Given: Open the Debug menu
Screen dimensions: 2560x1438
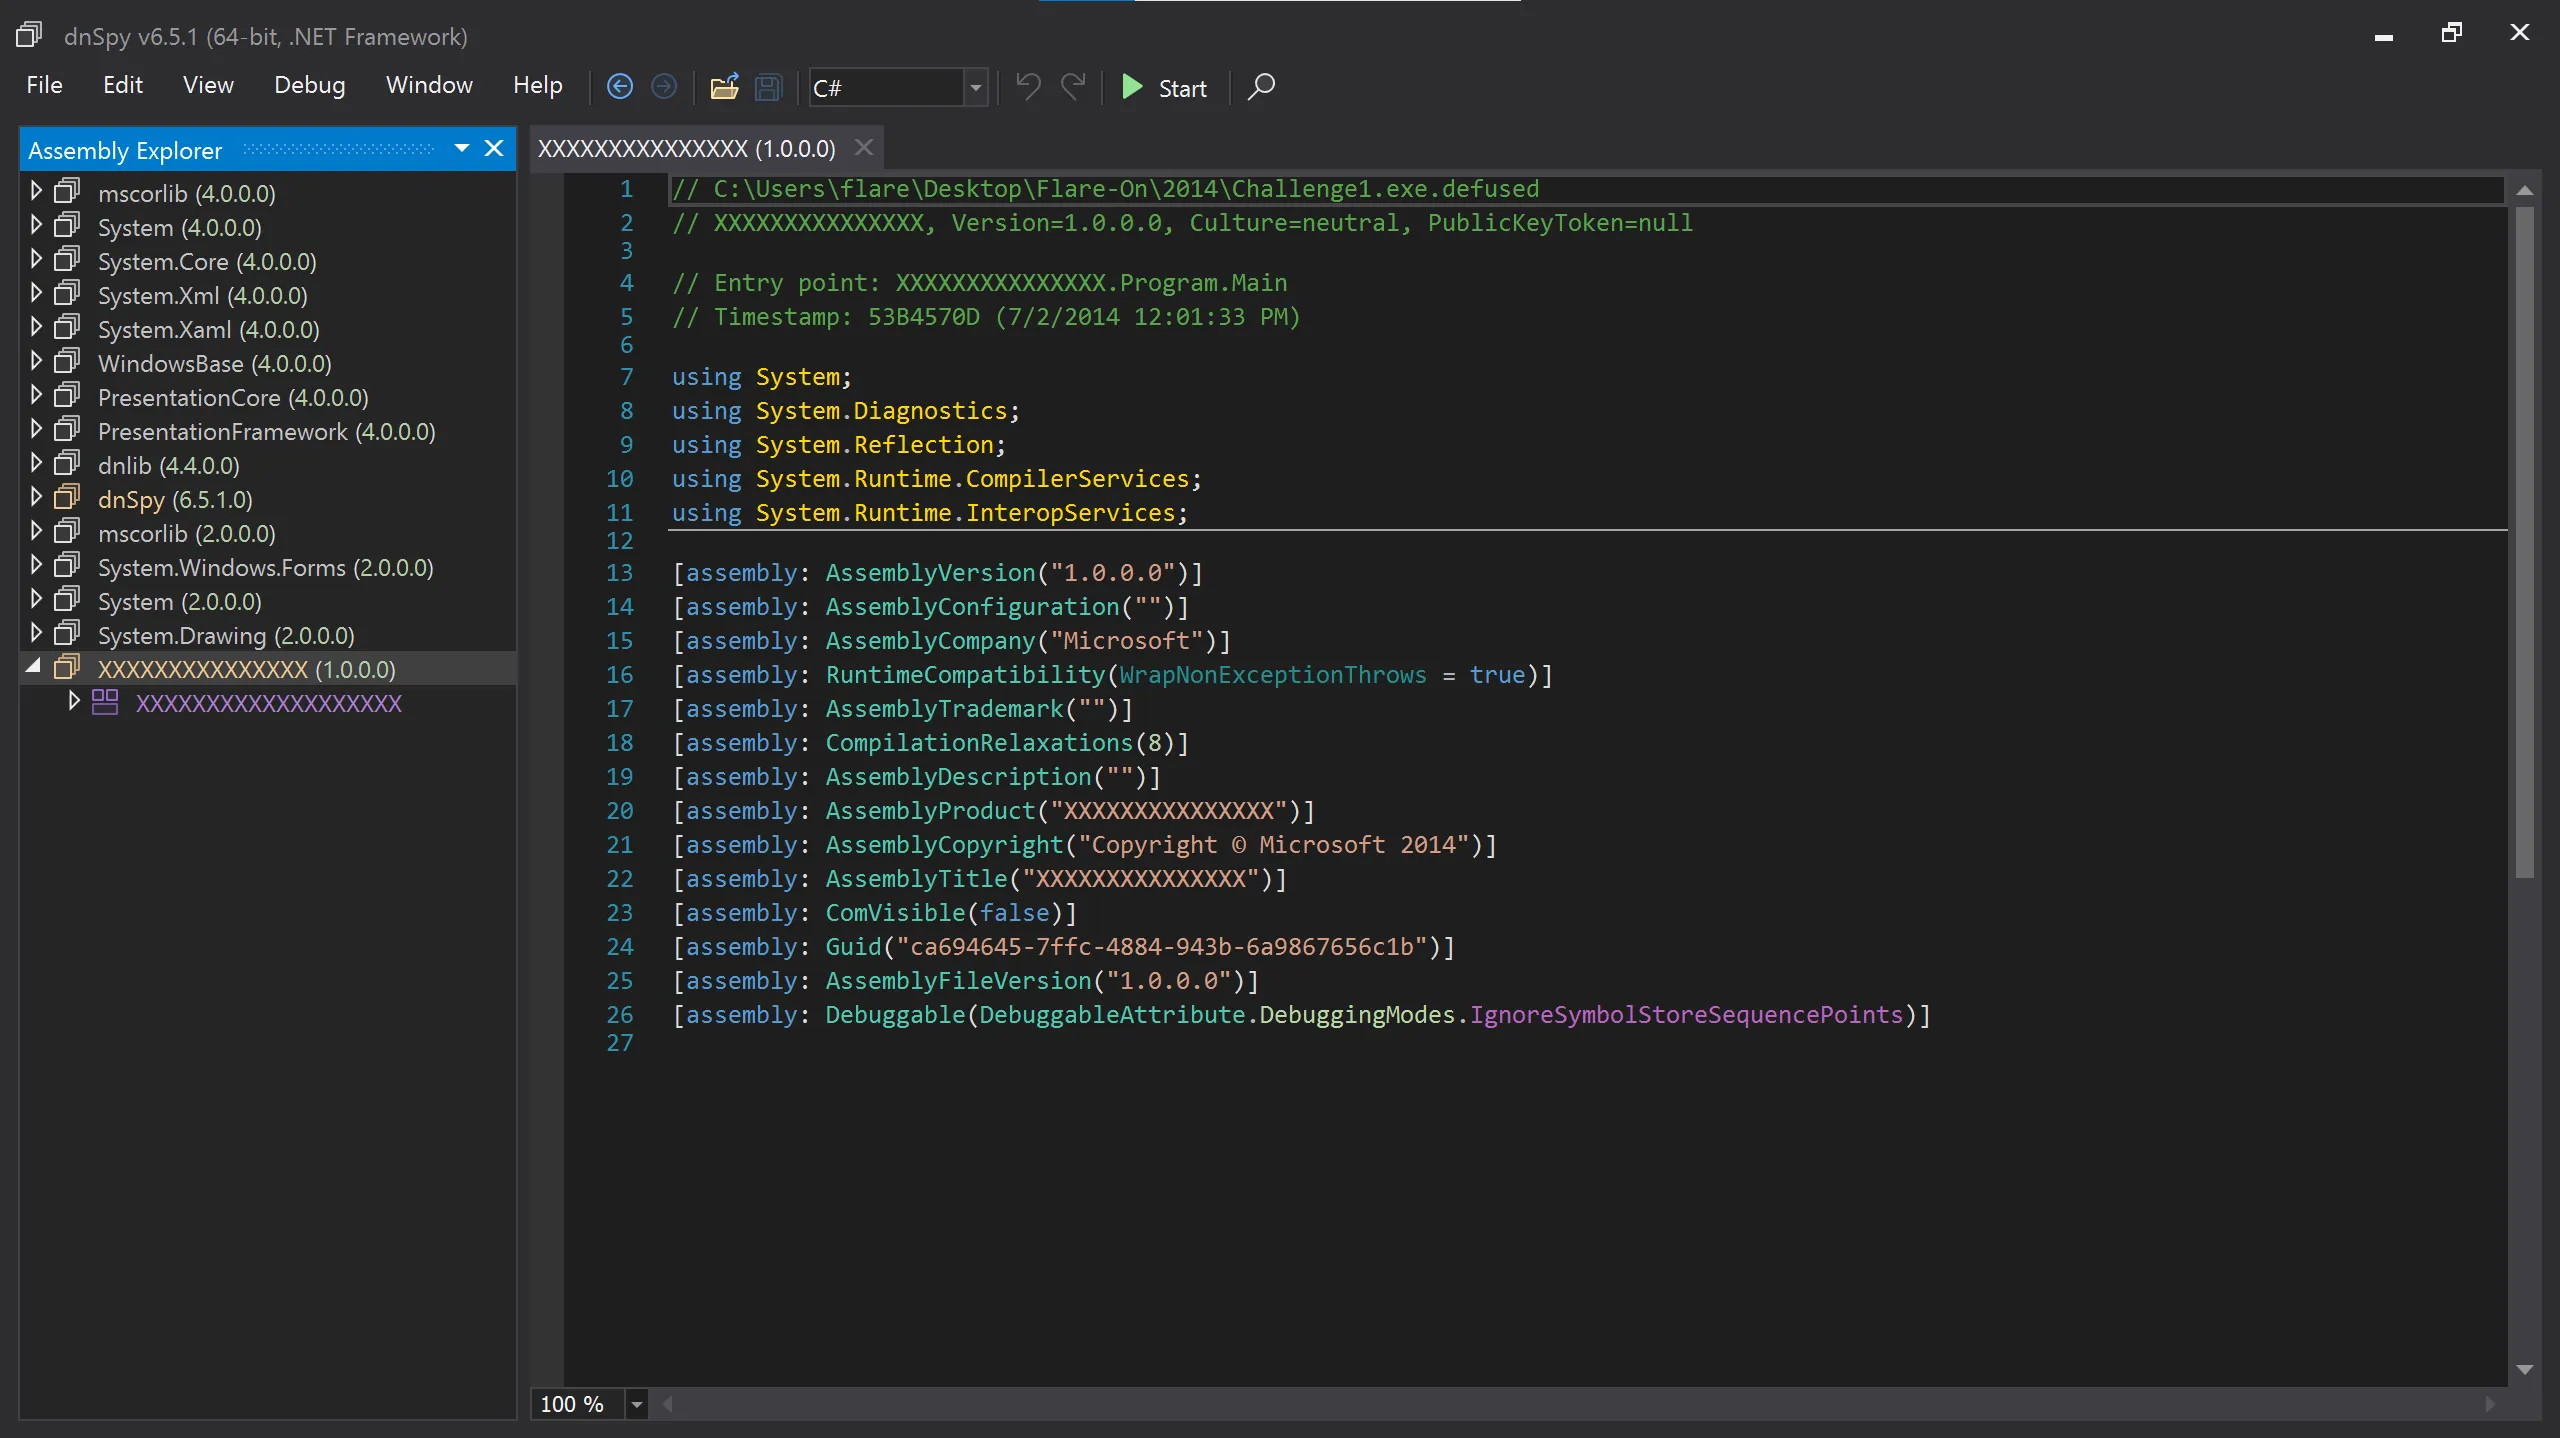Looking at the screenshot, I should 309,85.
